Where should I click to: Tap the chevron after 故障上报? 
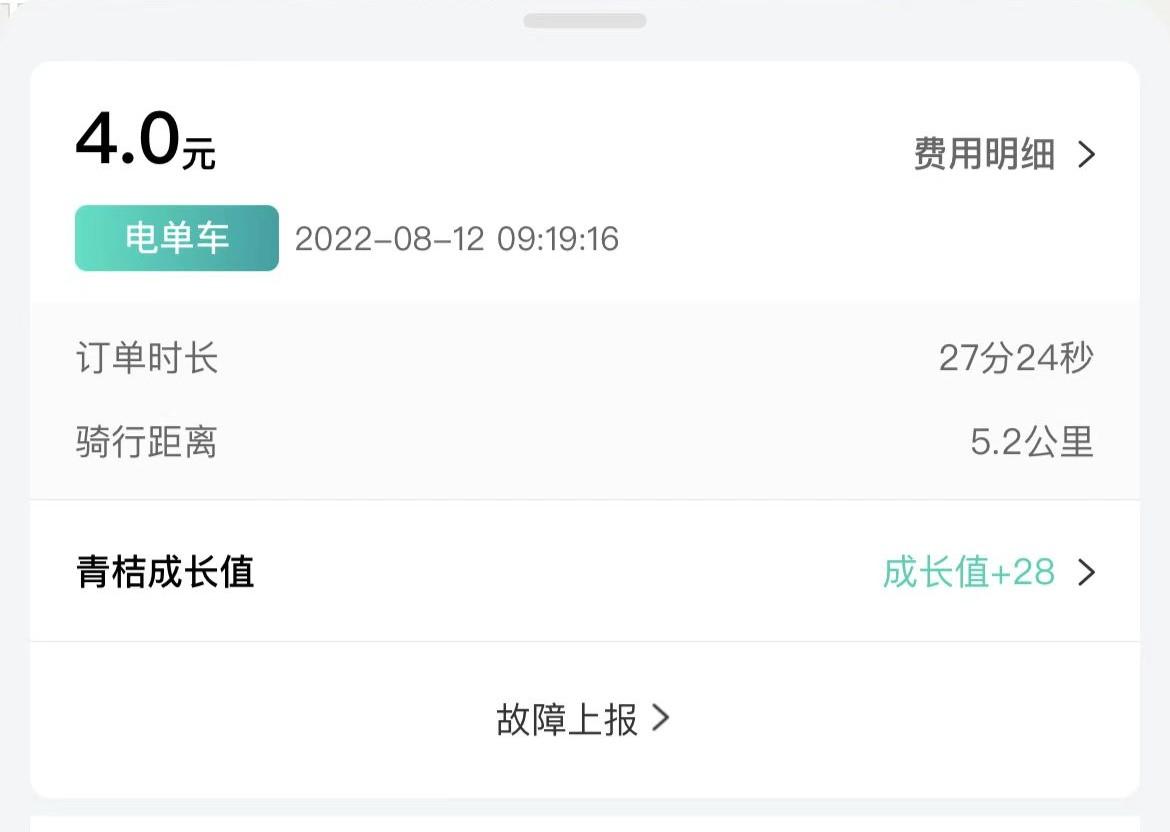point(660,719)
